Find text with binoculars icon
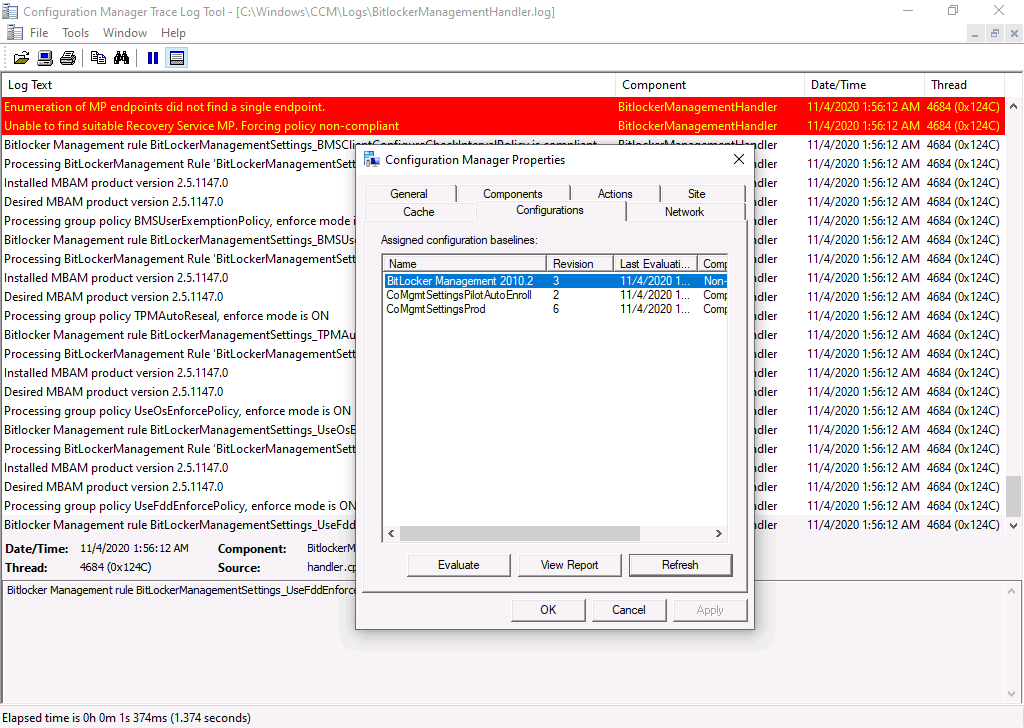The width and height of the screenshot is (1024, 728). coord(121,58)
